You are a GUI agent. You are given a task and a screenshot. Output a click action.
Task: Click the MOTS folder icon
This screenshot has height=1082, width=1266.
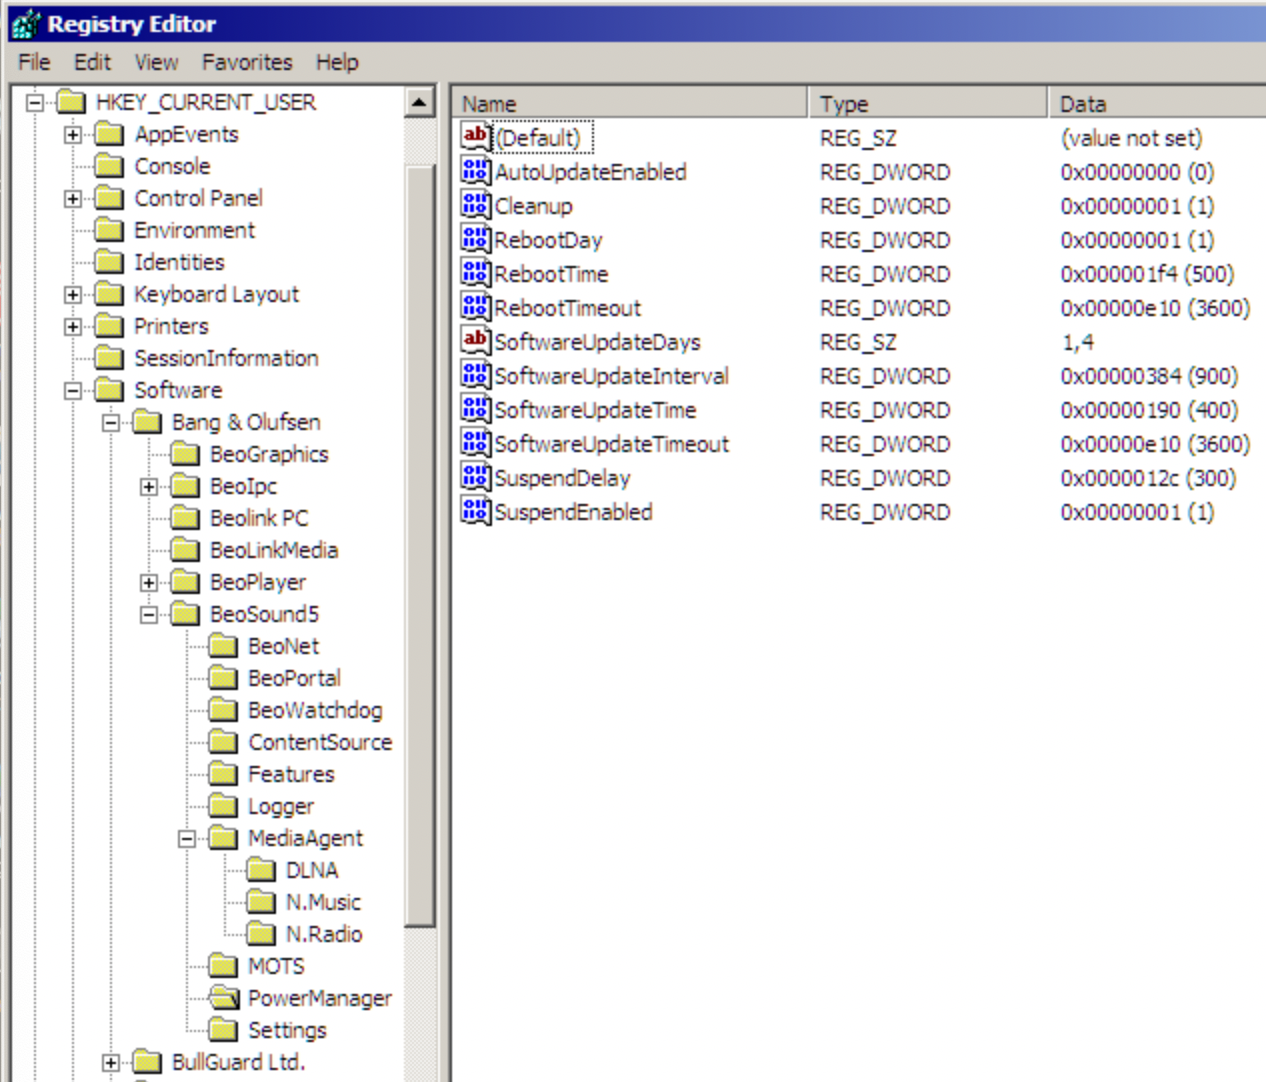click(223, 966)
